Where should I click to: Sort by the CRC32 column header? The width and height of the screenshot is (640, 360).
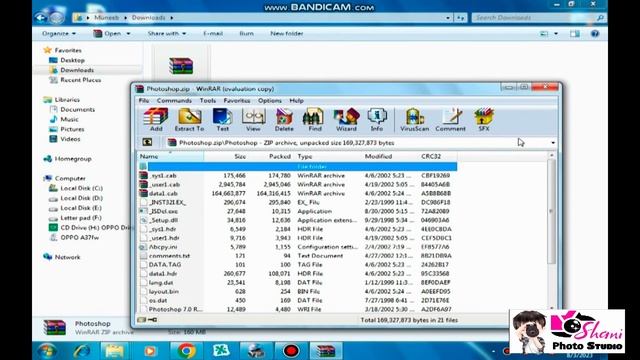[x=438, y=156]
